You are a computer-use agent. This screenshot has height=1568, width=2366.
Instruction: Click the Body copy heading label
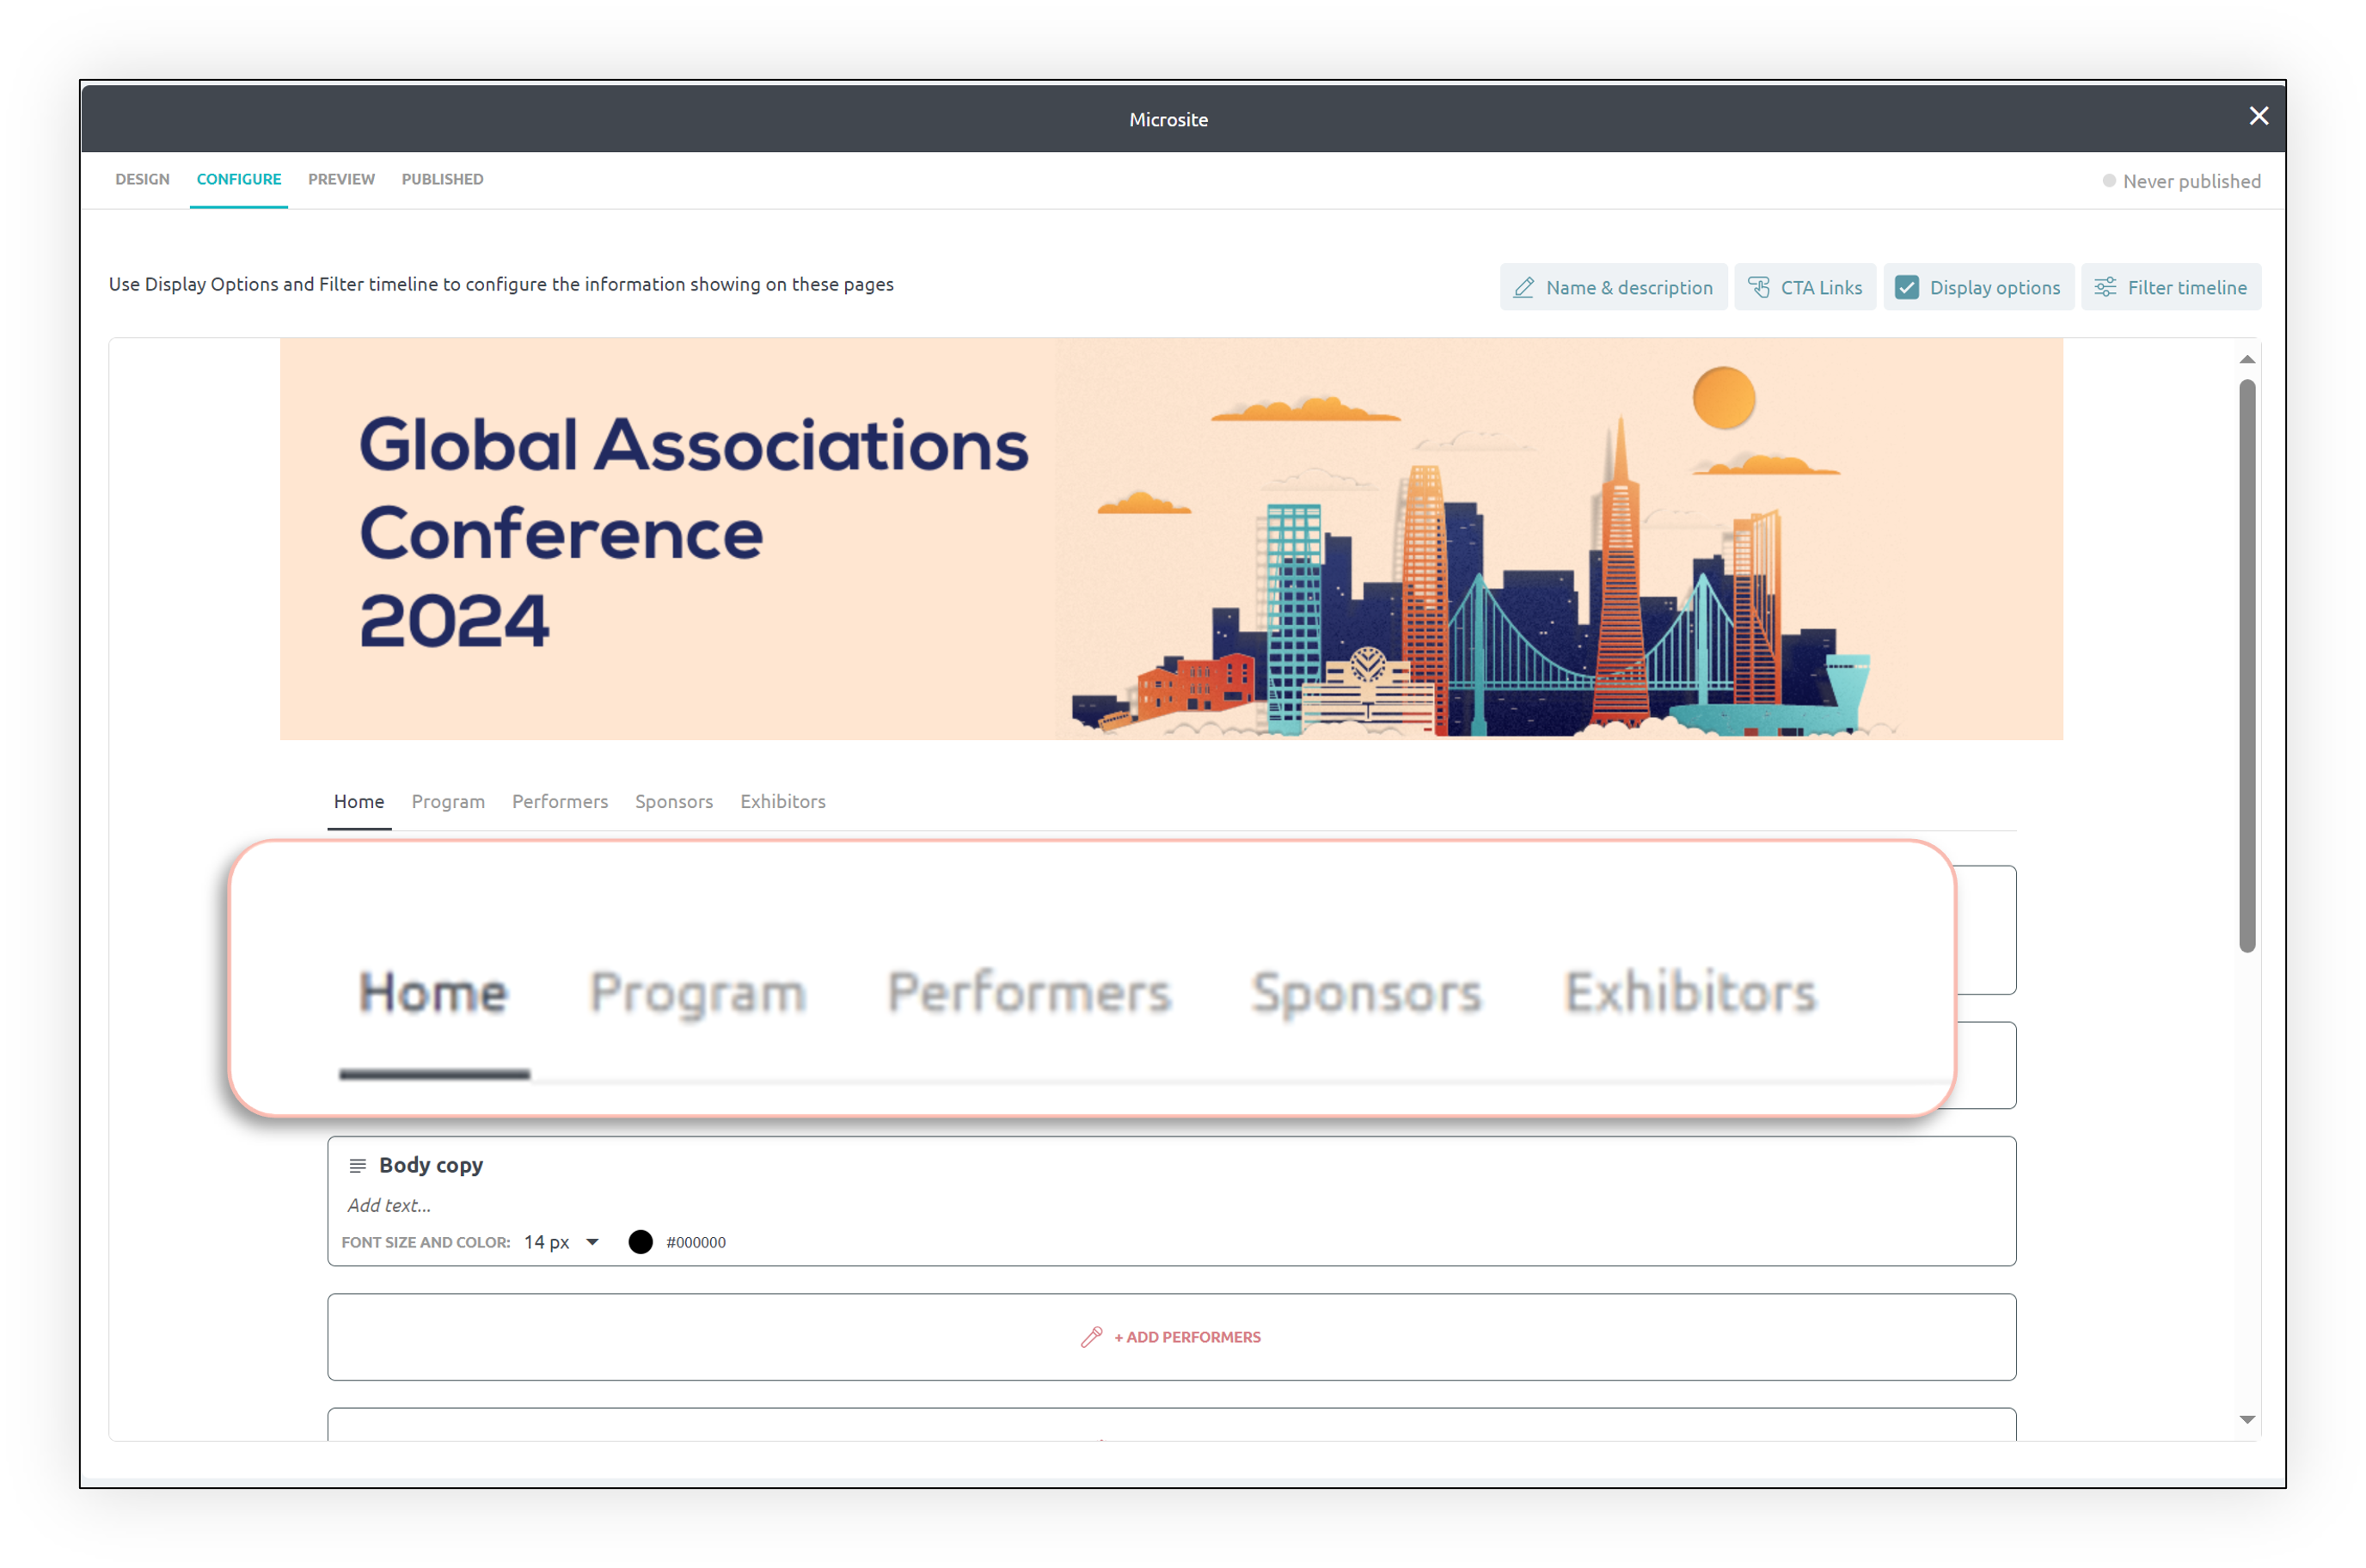(431, 1165)
